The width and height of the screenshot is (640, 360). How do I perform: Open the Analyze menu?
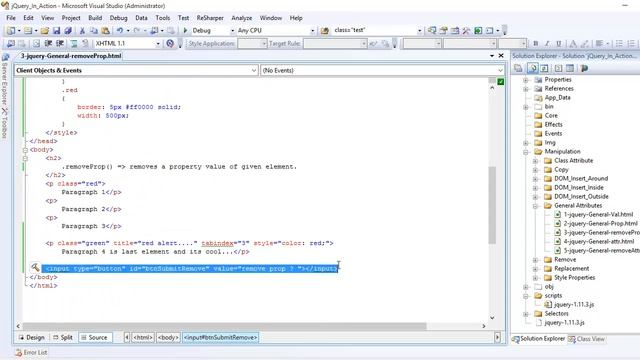click(242, 18)
